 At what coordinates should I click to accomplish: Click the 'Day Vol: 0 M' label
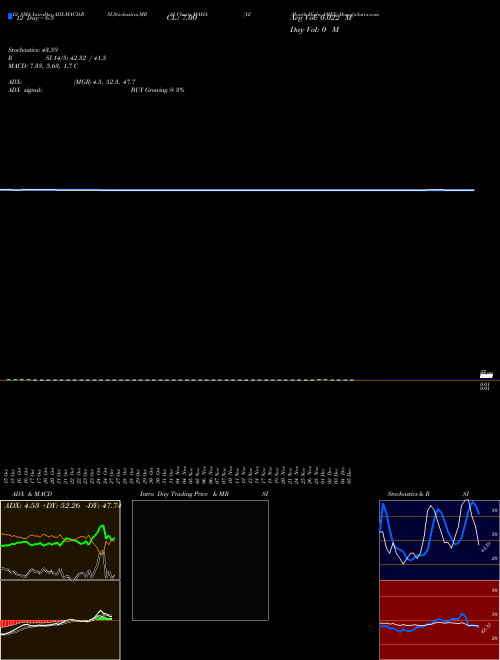(314, 30)
